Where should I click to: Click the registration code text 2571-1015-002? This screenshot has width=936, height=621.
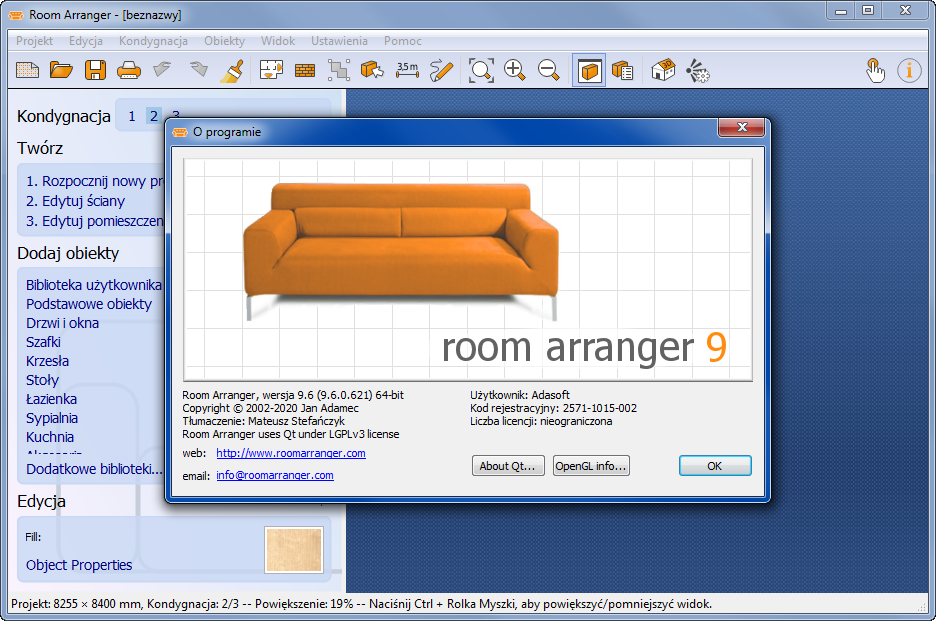click(599, 408)
